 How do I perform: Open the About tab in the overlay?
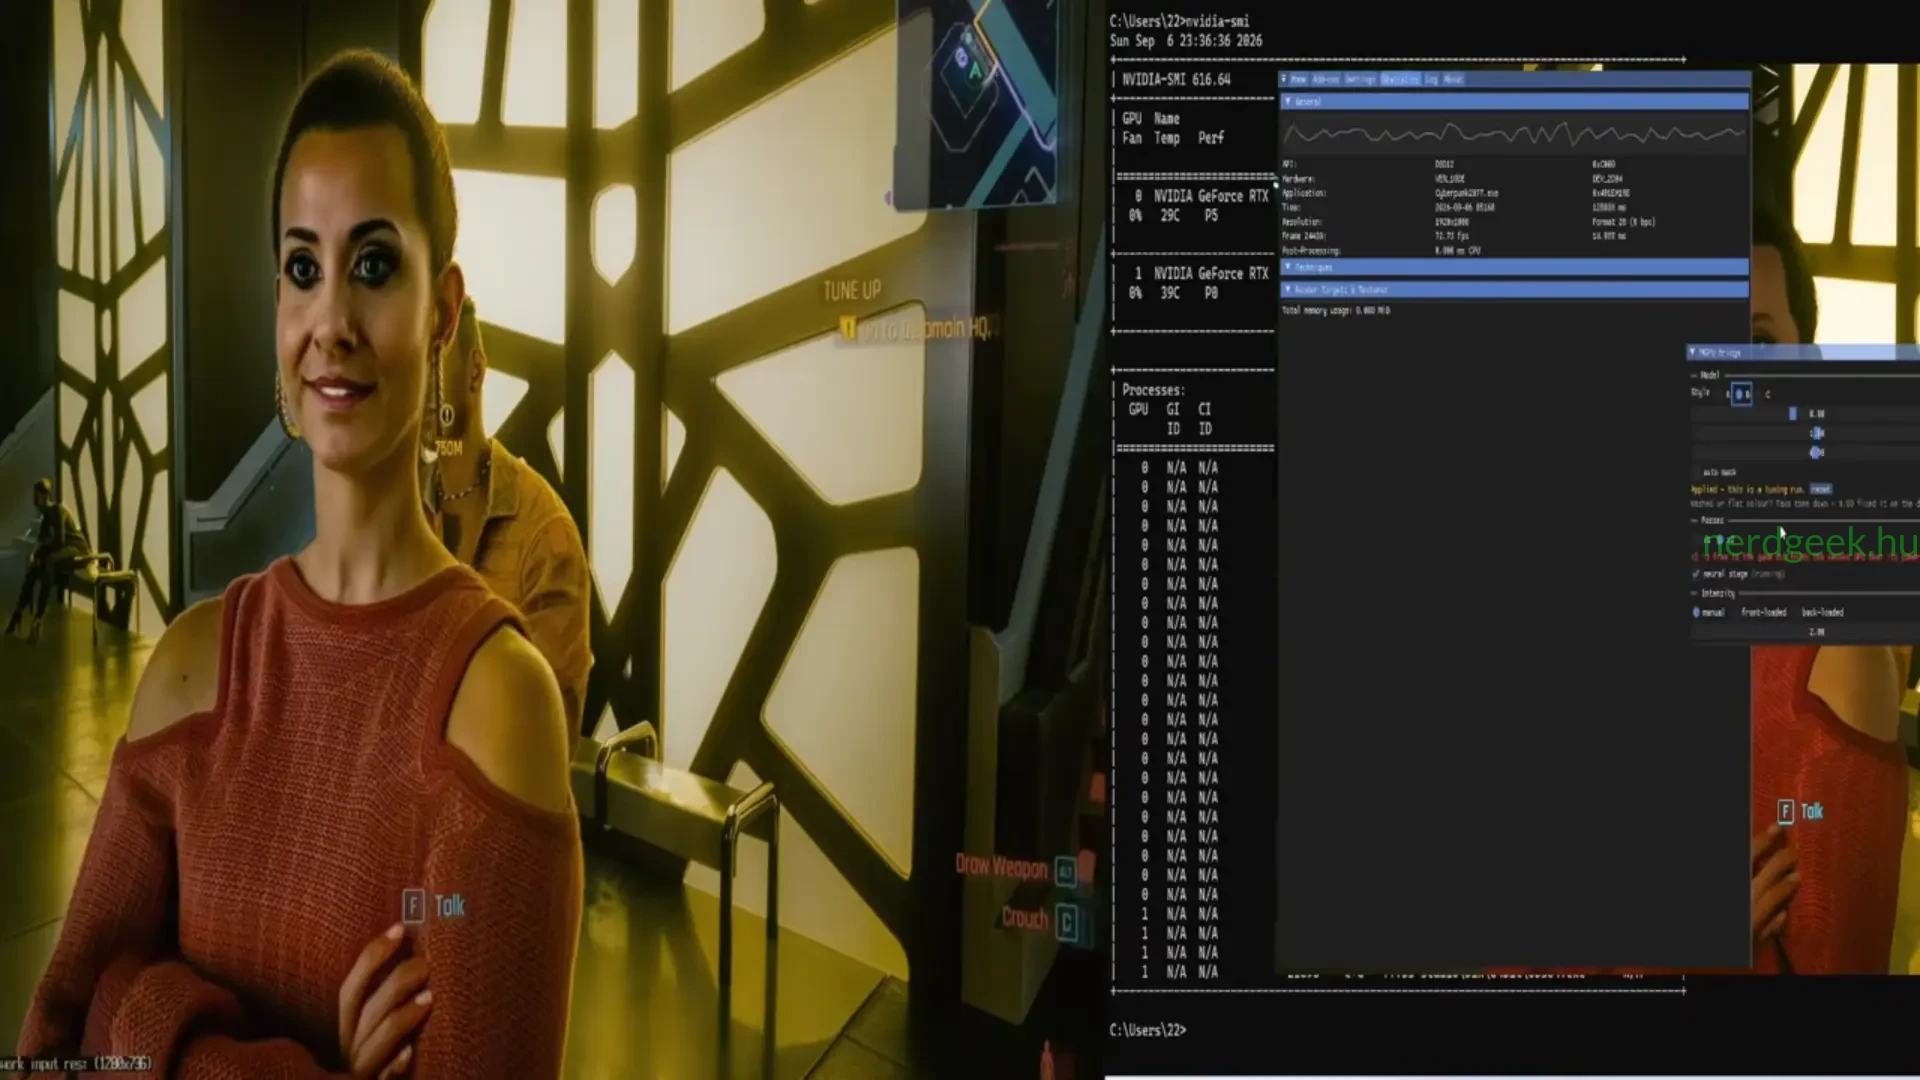point(1453,79)
